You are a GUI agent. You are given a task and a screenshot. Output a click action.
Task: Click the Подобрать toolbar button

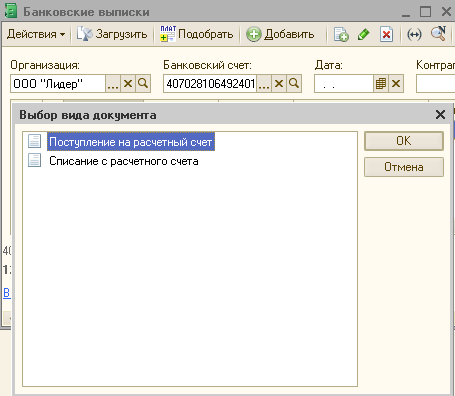[x=197, y=34]
